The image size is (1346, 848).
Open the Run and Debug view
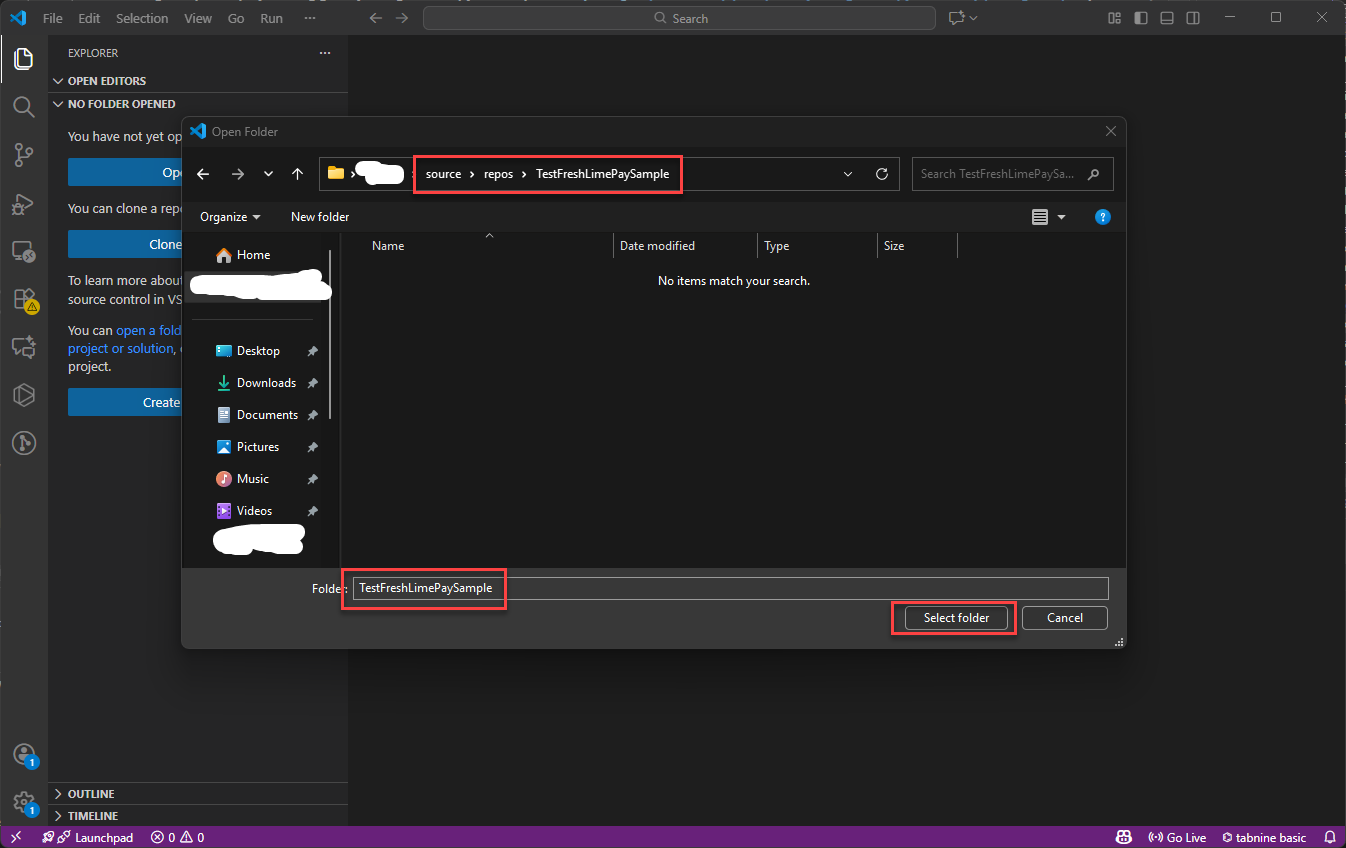[x=24, y=203]
